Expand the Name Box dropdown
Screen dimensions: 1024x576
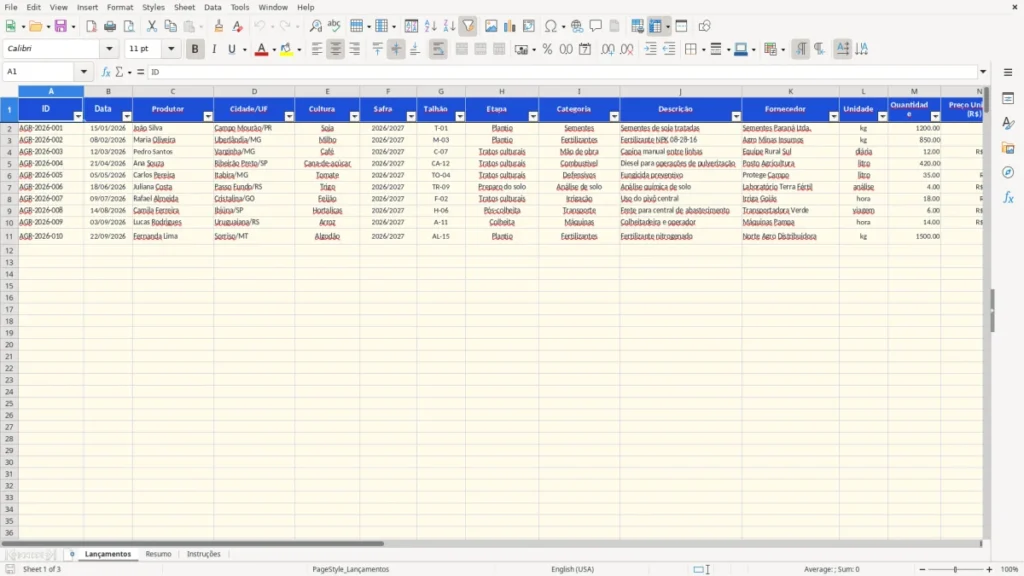click(x=84, y=72)
